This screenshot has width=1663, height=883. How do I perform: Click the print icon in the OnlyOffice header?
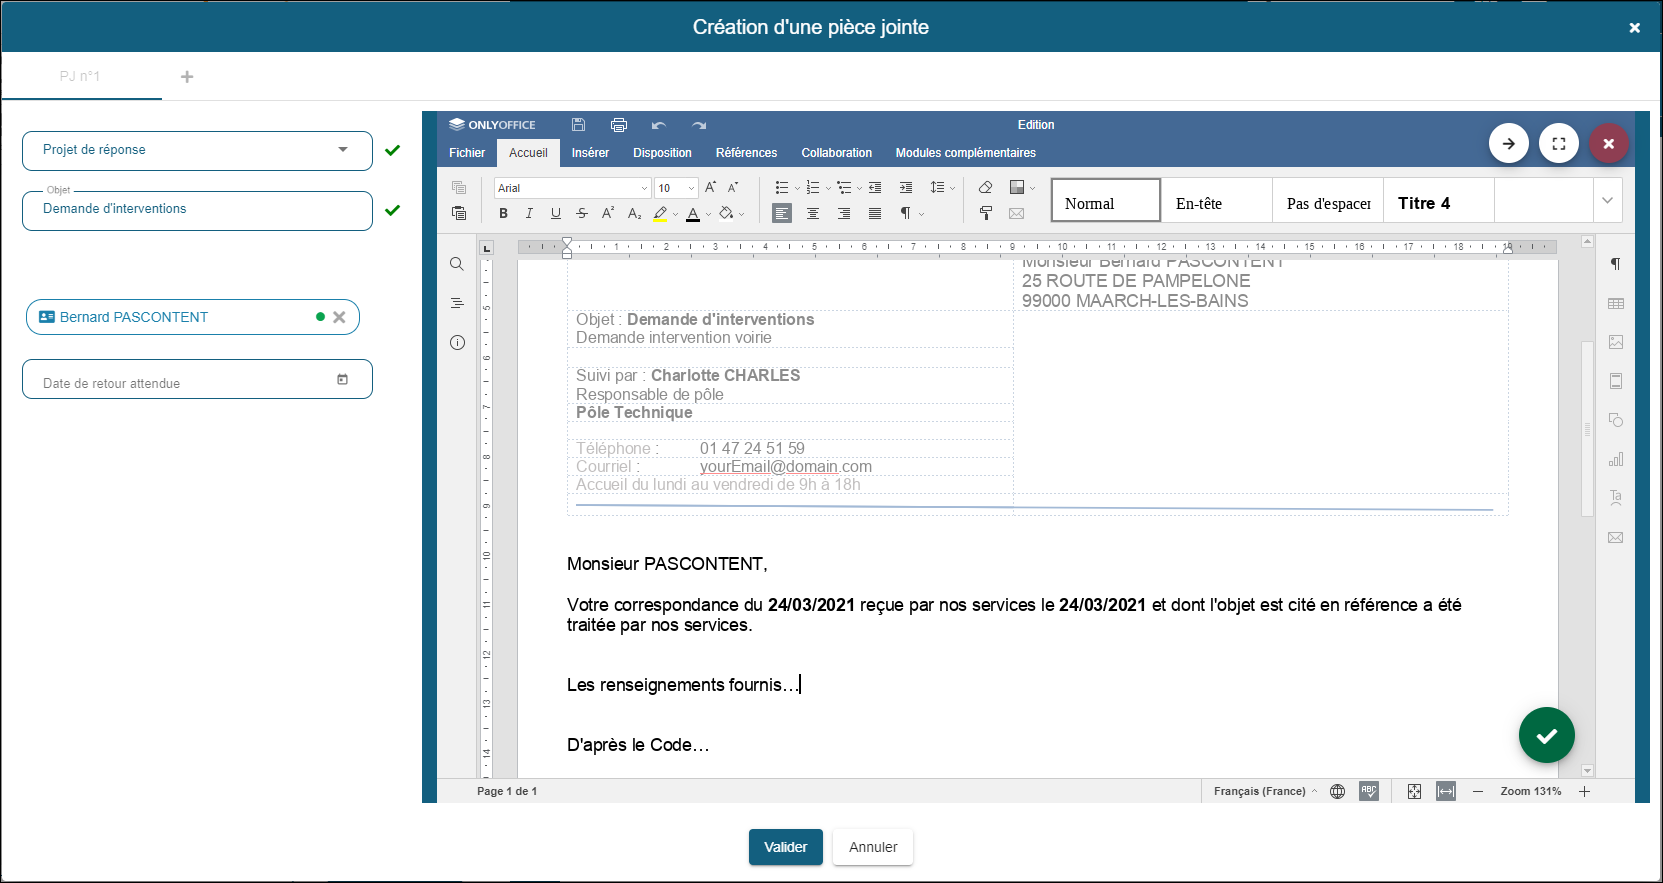(x=618, y=125)
